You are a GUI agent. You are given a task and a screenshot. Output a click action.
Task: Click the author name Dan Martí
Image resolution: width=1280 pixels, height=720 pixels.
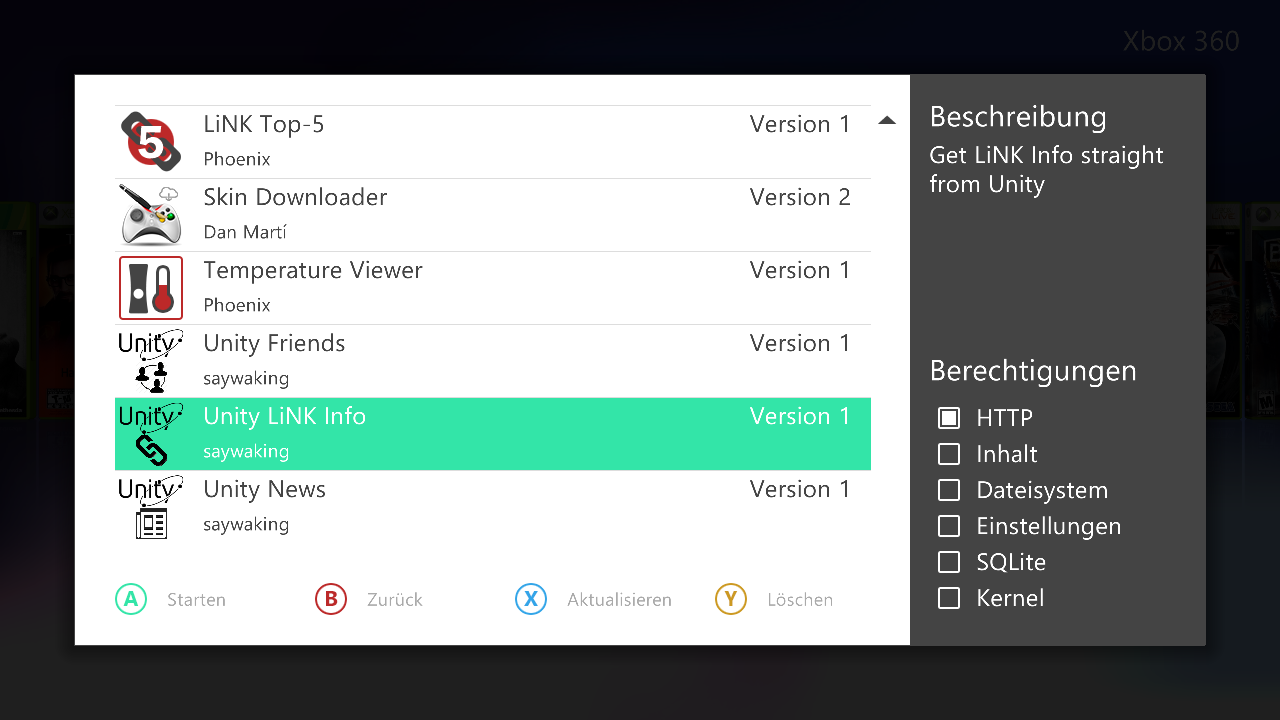coord(245,232)
